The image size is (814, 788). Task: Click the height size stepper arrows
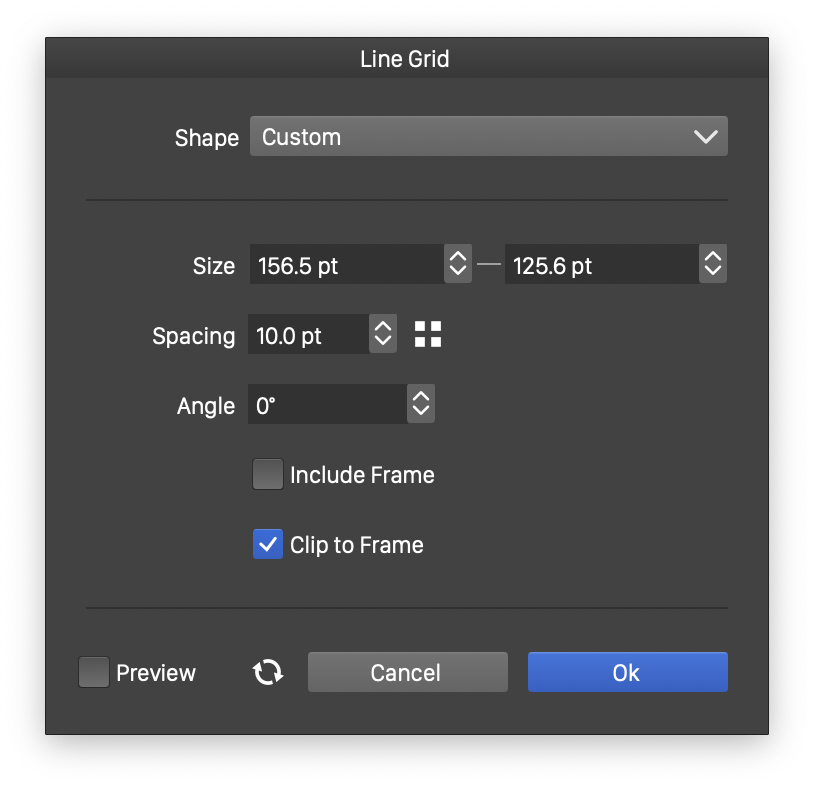click(713, 265)
